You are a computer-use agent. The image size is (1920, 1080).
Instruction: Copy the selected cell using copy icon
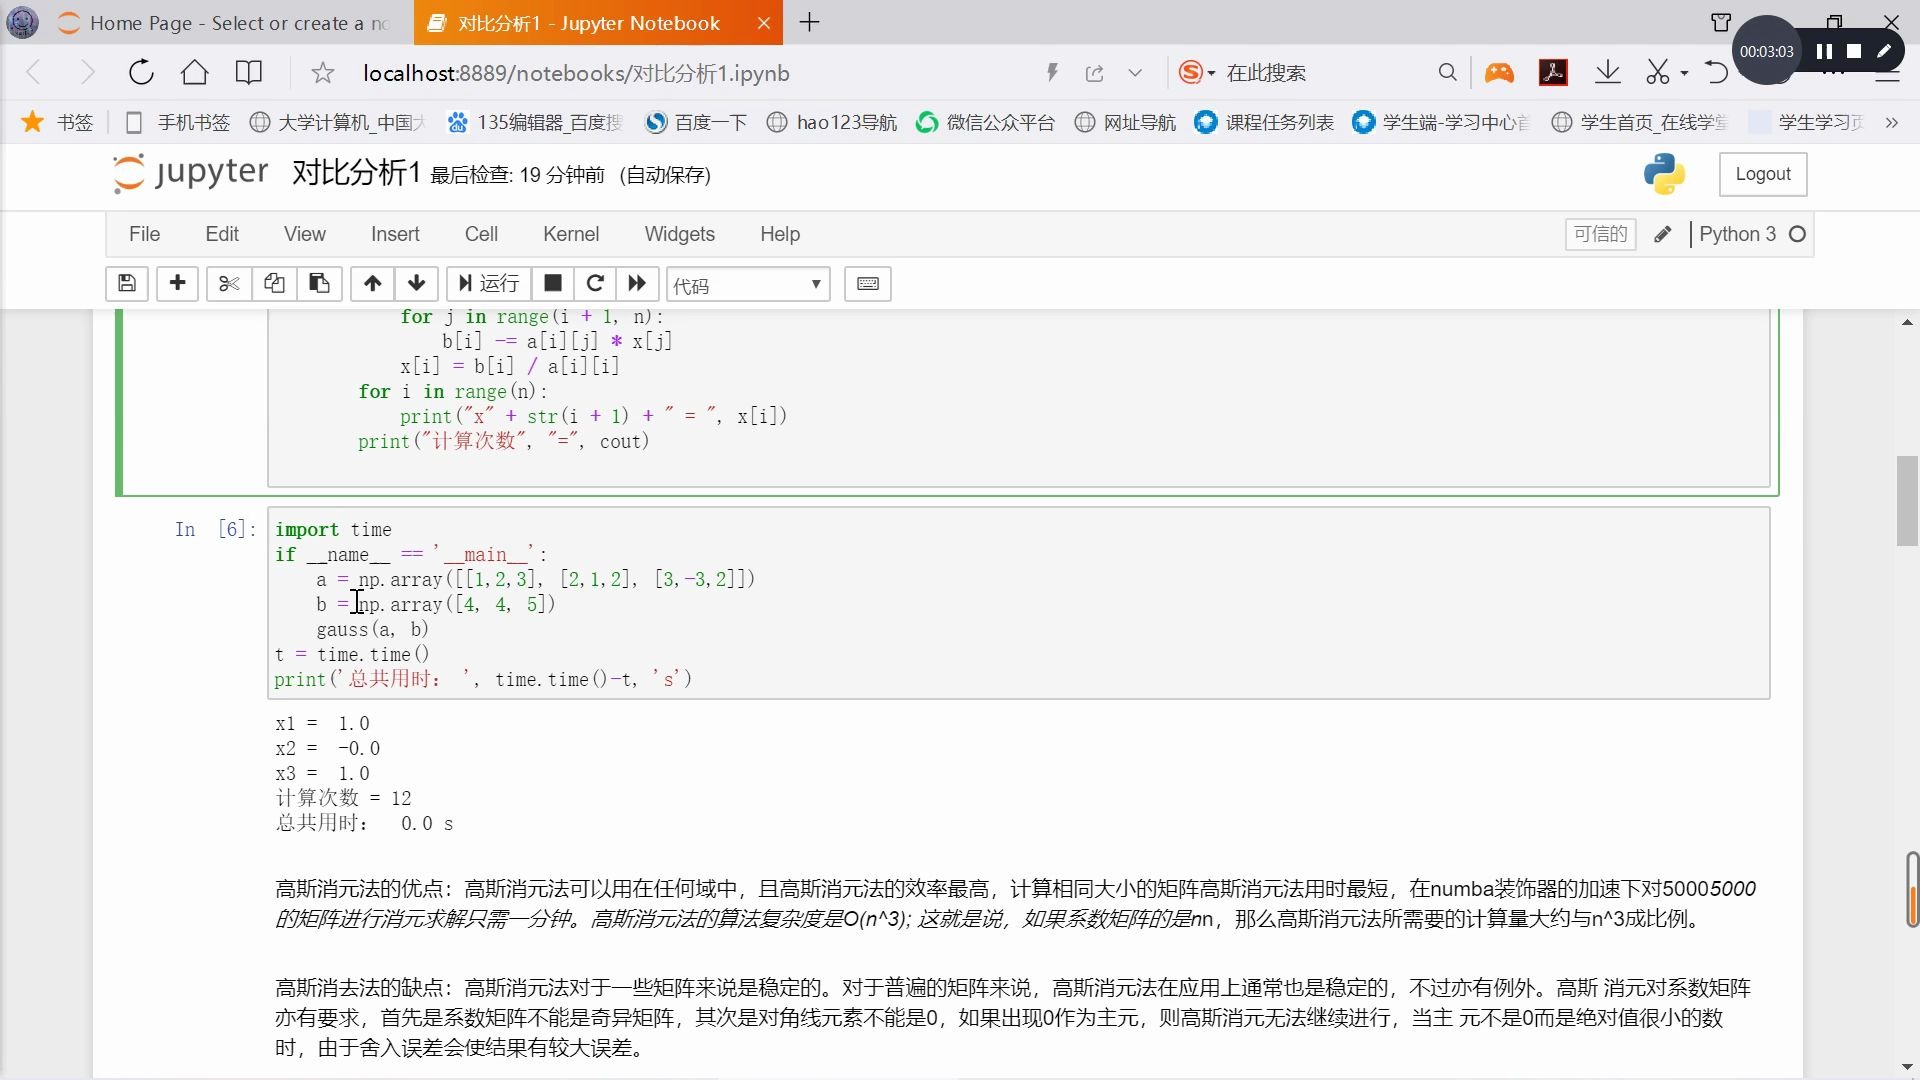[x=274, y=284]
